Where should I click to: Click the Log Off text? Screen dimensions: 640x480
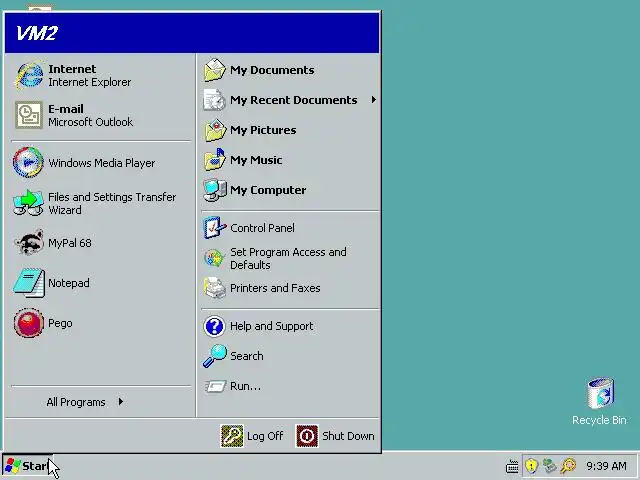click(265, 436)
